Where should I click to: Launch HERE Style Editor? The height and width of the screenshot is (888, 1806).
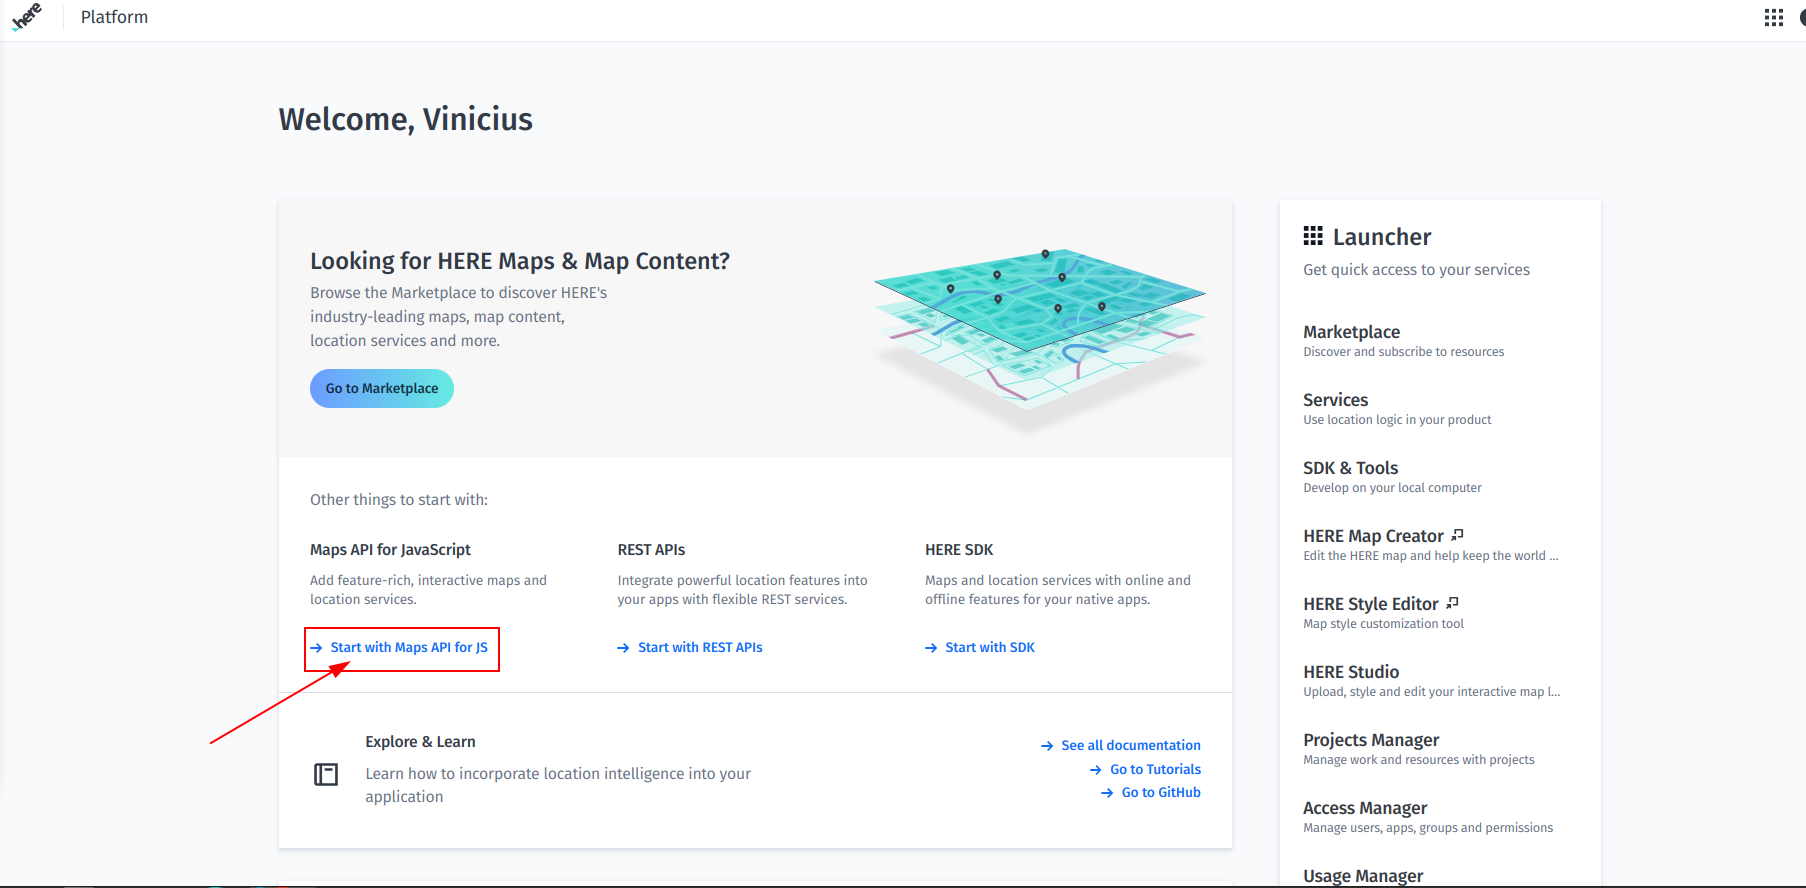[x=1370, y=604]
